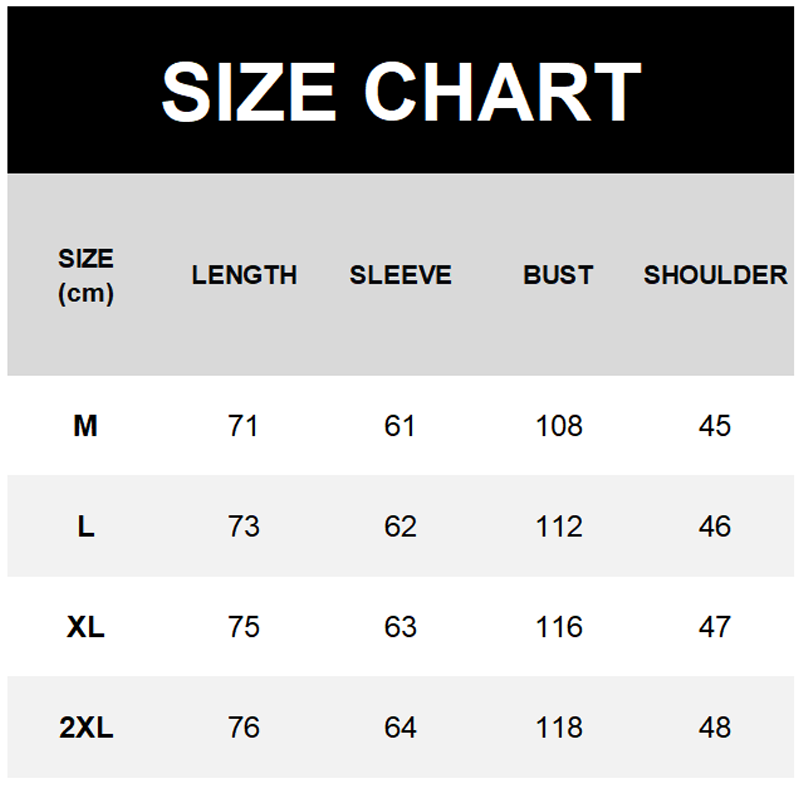800x800 pixels.
Task: Click the BUST column header
Action: (x=558, y=275)
